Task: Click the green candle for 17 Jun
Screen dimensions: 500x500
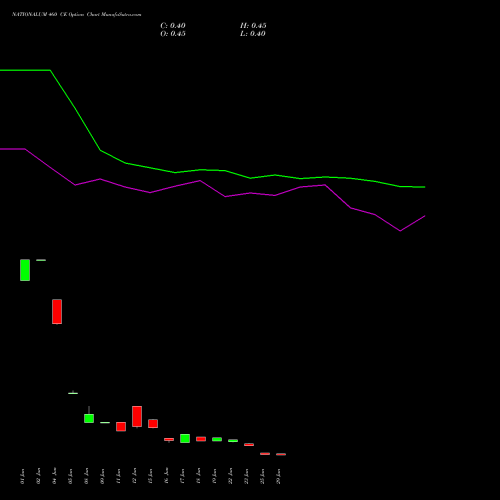Action: (185, 438)
